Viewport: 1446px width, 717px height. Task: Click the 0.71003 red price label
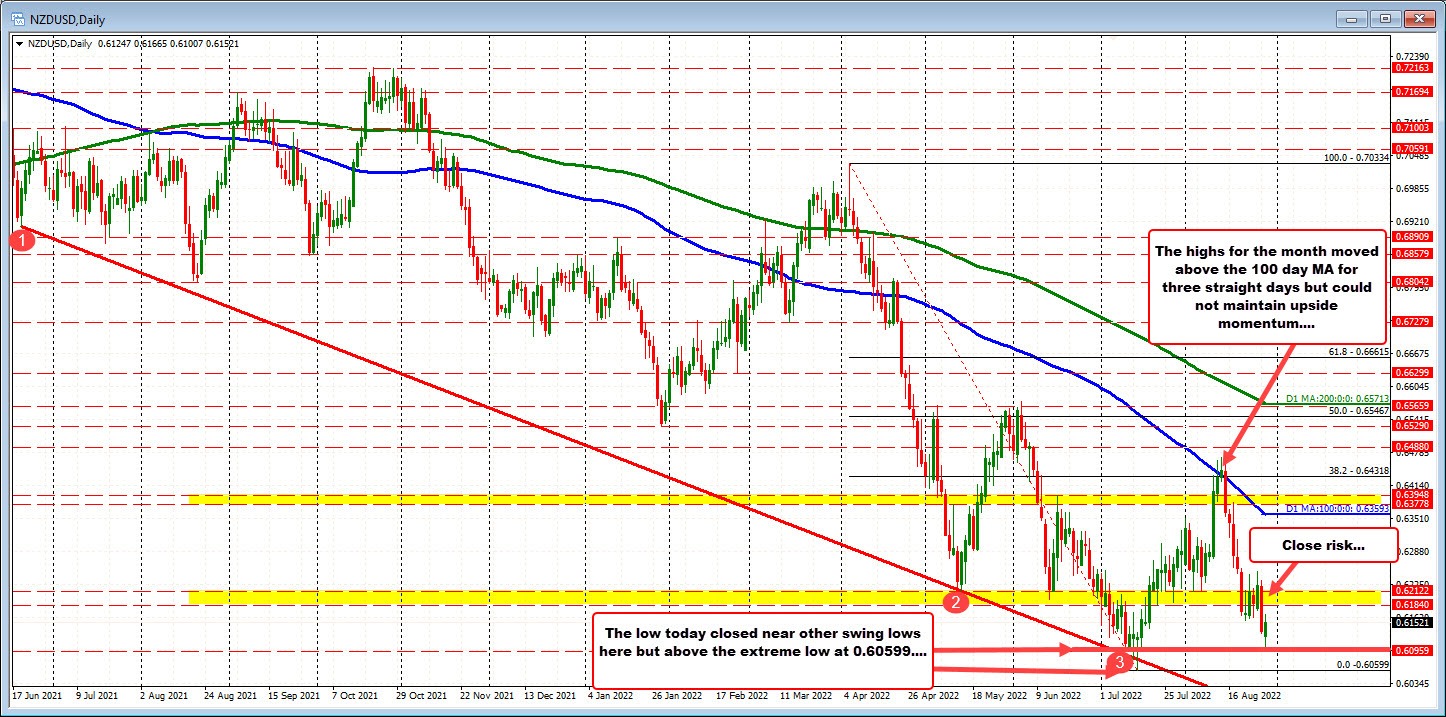pyautogui.click(x=1410, y=128)
